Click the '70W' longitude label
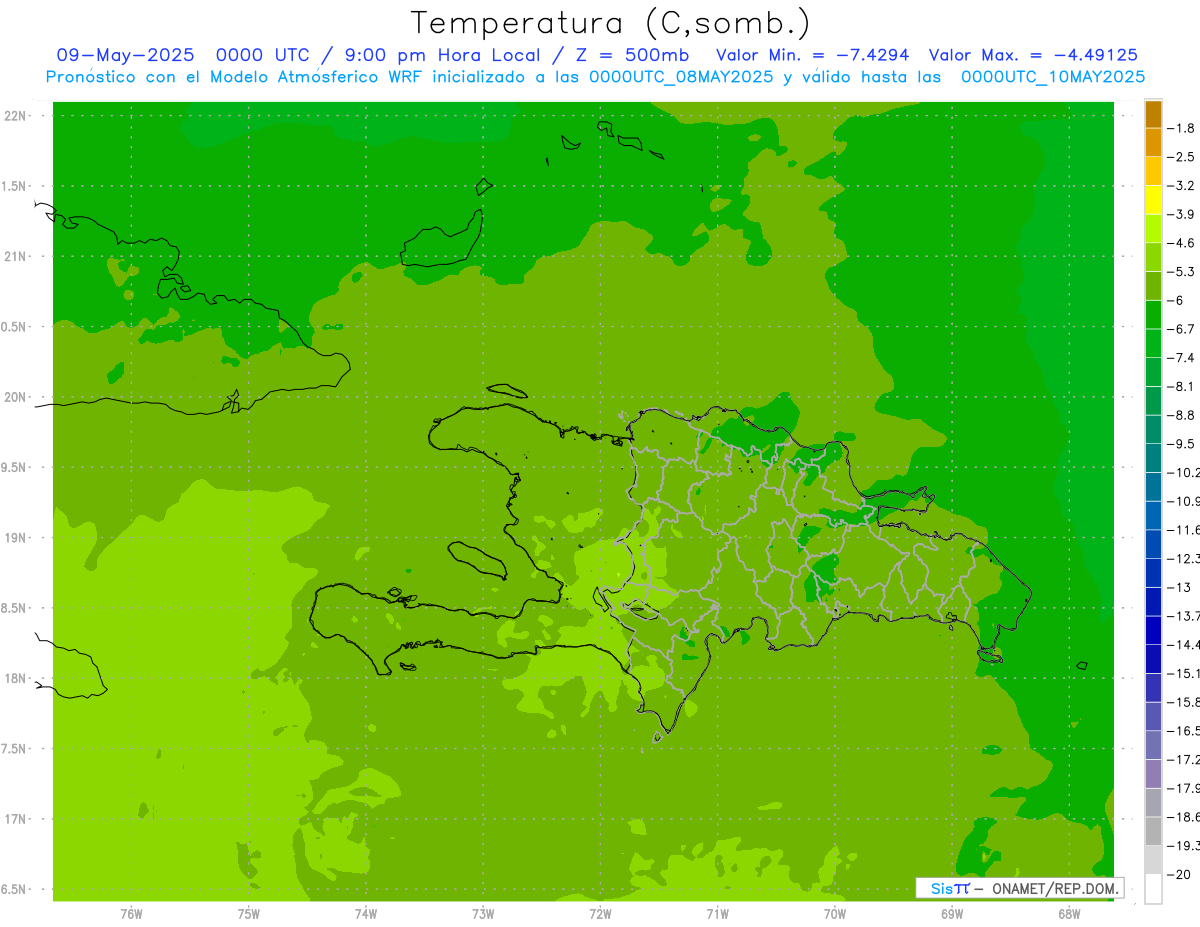 click(x=835, y=914)
